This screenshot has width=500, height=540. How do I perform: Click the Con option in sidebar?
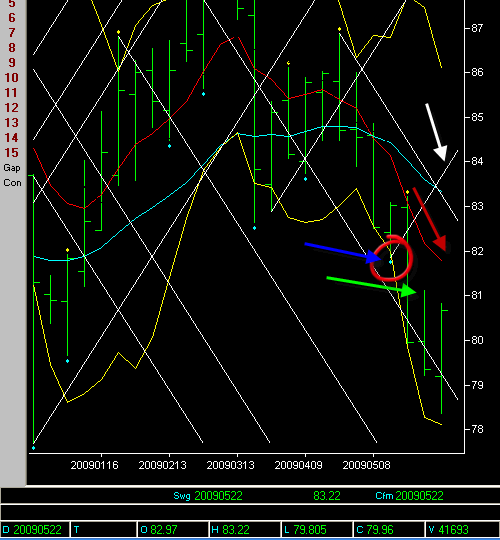point(12,183)
